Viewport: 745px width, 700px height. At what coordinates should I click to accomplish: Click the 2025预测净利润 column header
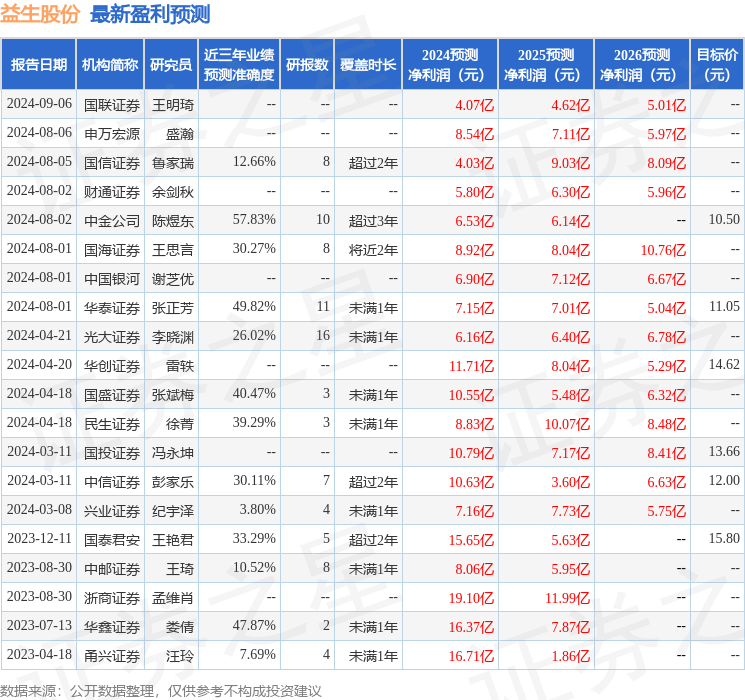[x=546, y=64]
